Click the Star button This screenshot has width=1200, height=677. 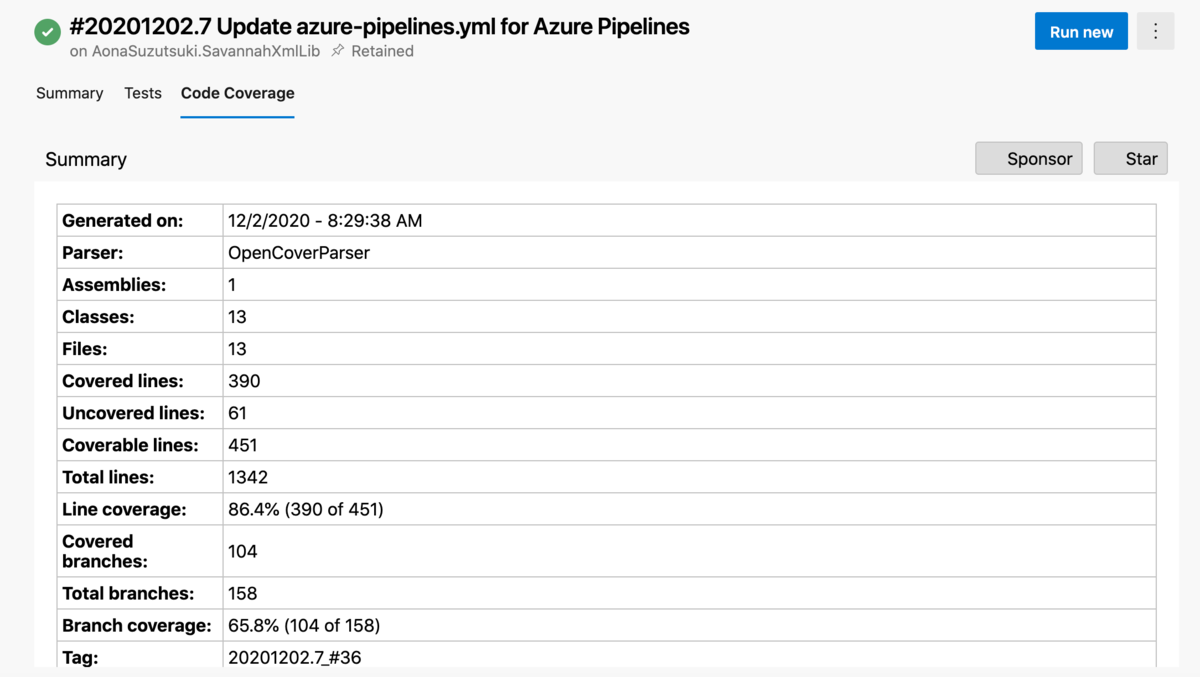point(1131,158)
